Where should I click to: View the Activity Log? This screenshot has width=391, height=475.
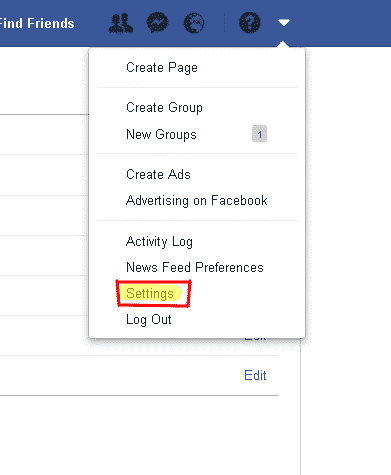[x=159, y=241]
